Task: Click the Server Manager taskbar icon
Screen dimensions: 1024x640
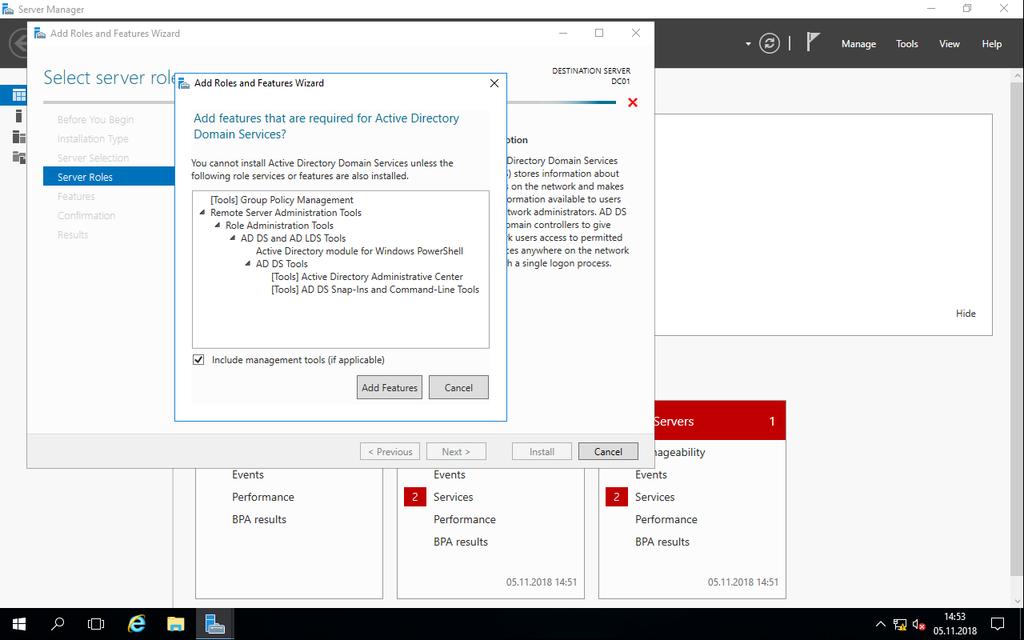Action: pyautogui.click(x=214, y=624)
